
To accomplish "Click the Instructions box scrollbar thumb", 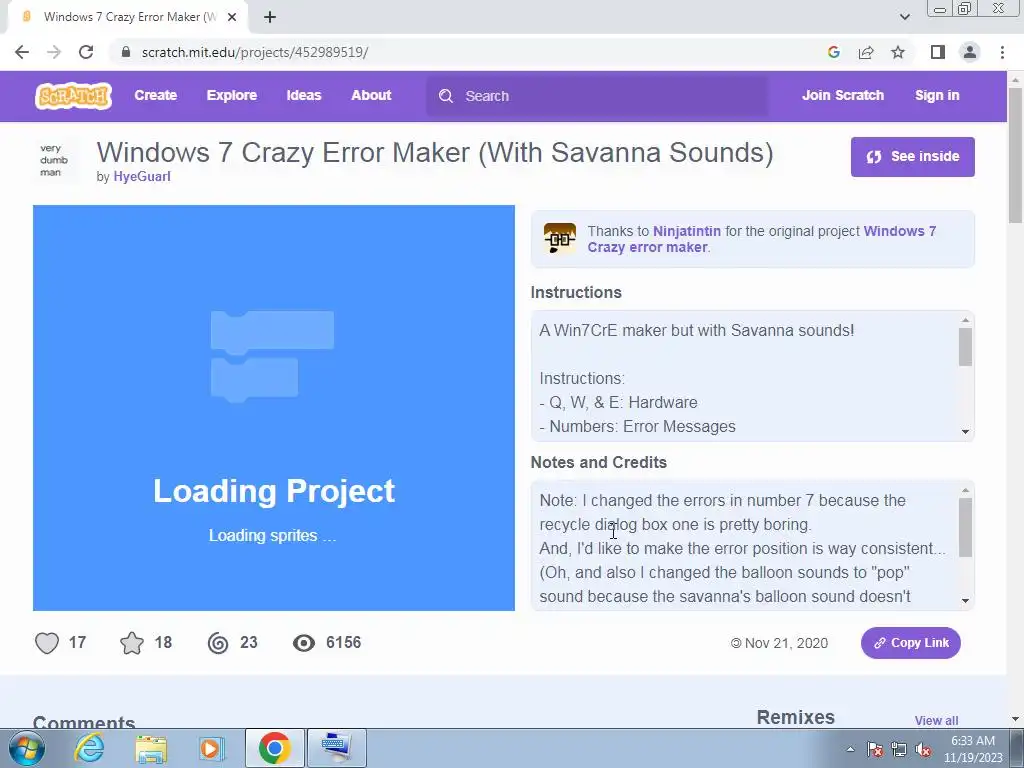I will (x=965, y=347).
